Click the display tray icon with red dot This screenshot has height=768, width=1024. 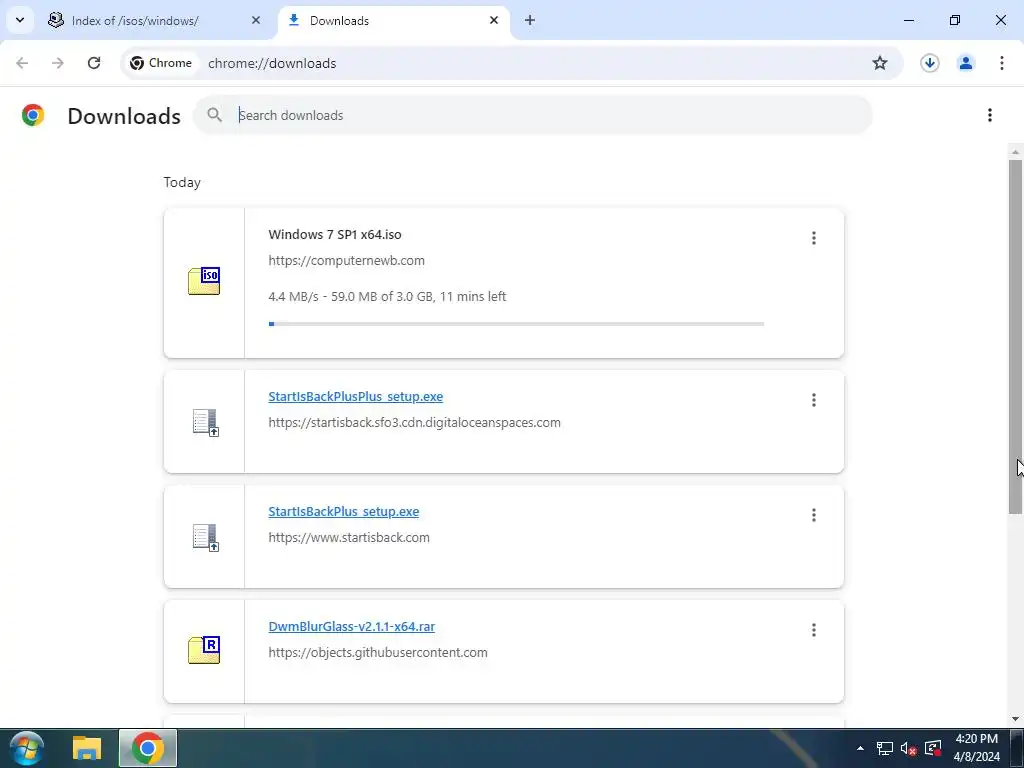click(x=933, y=748)
